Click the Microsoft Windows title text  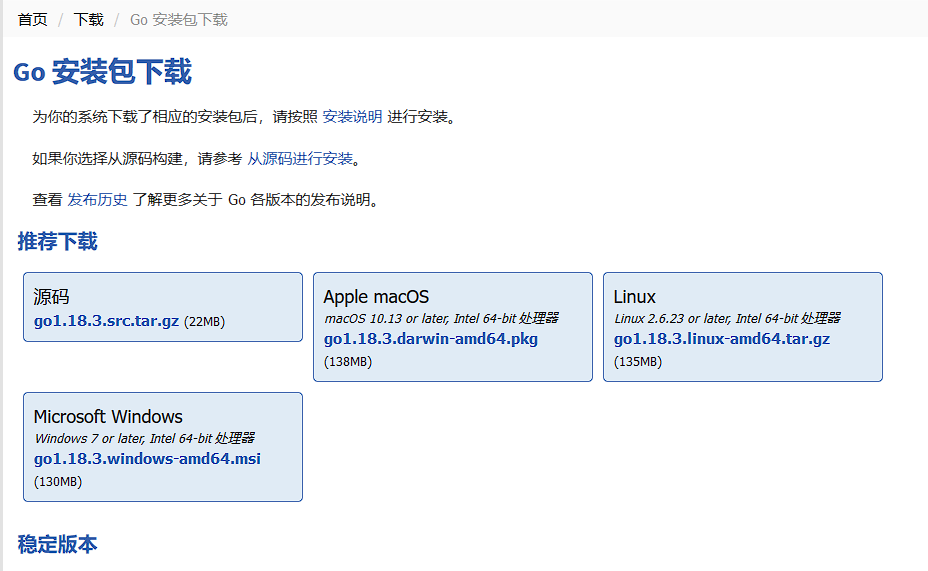[x=108, y=417]
